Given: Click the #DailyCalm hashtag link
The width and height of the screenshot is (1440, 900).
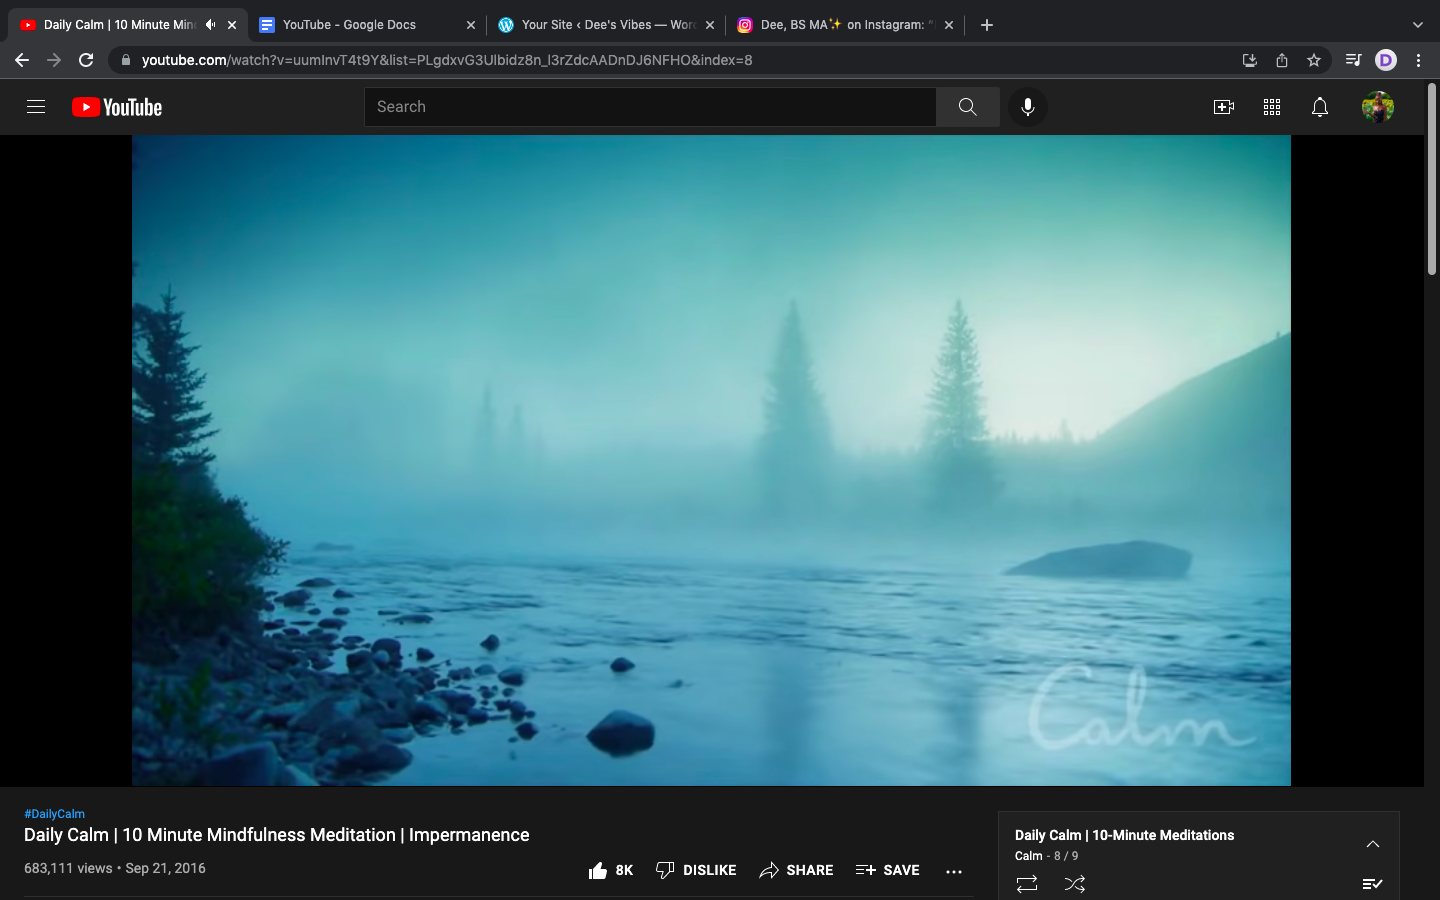Looking at the screenshot, I should [x=54, y=814].
